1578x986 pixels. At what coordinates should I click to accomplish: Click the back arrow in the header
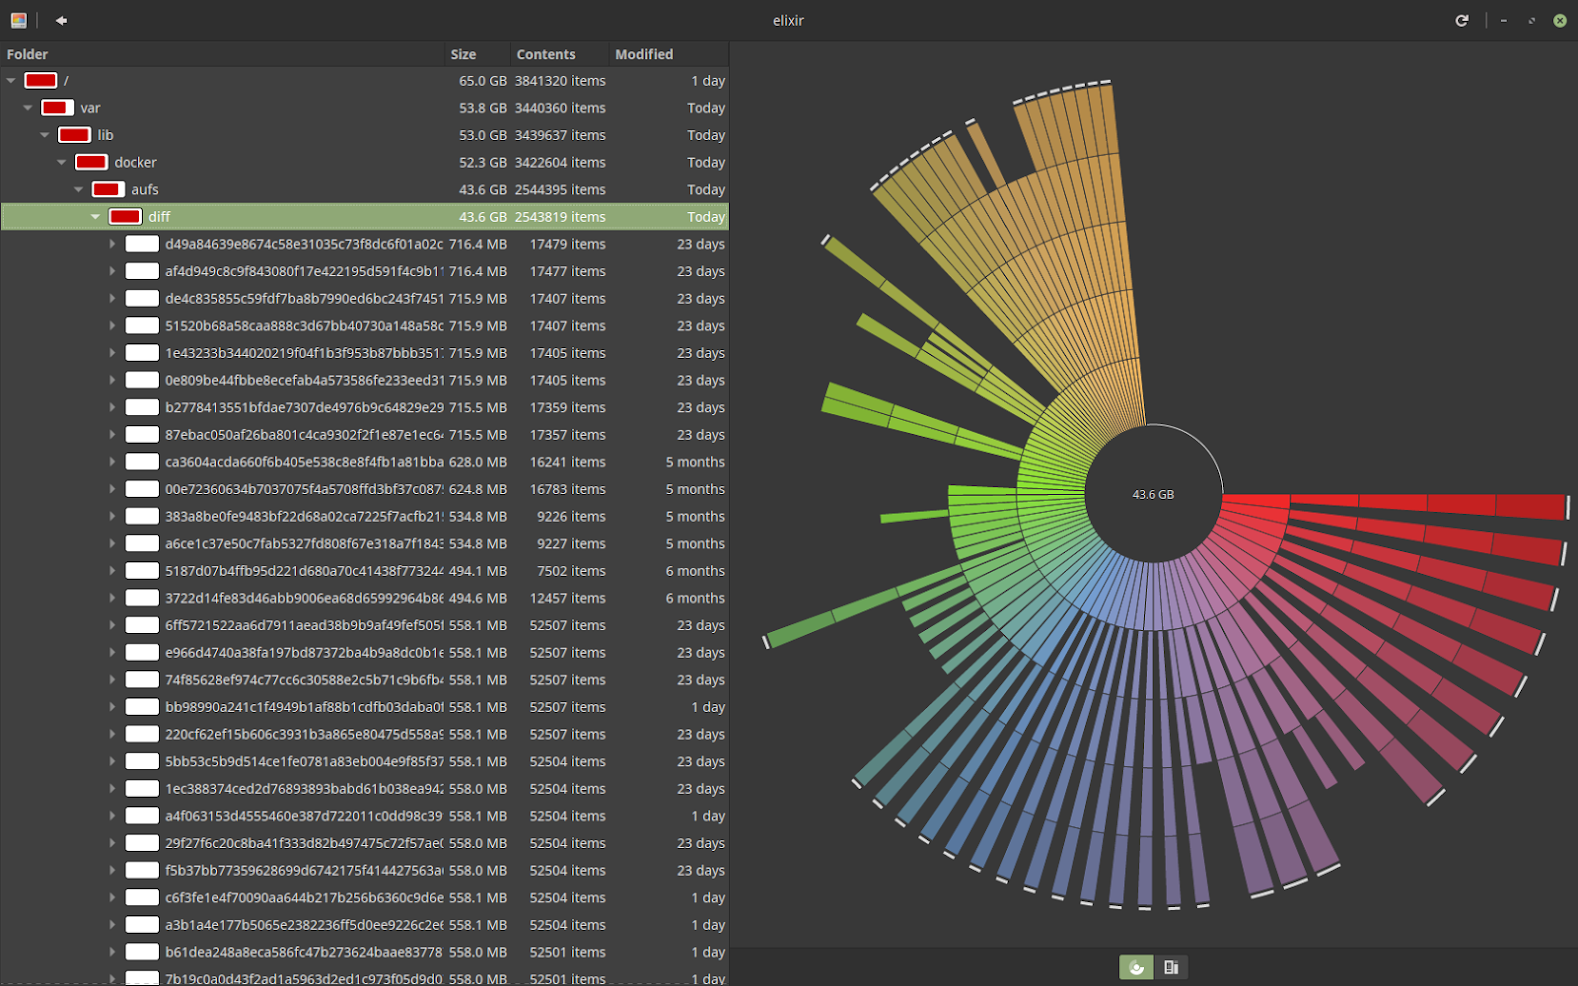[x=61, y=20]
